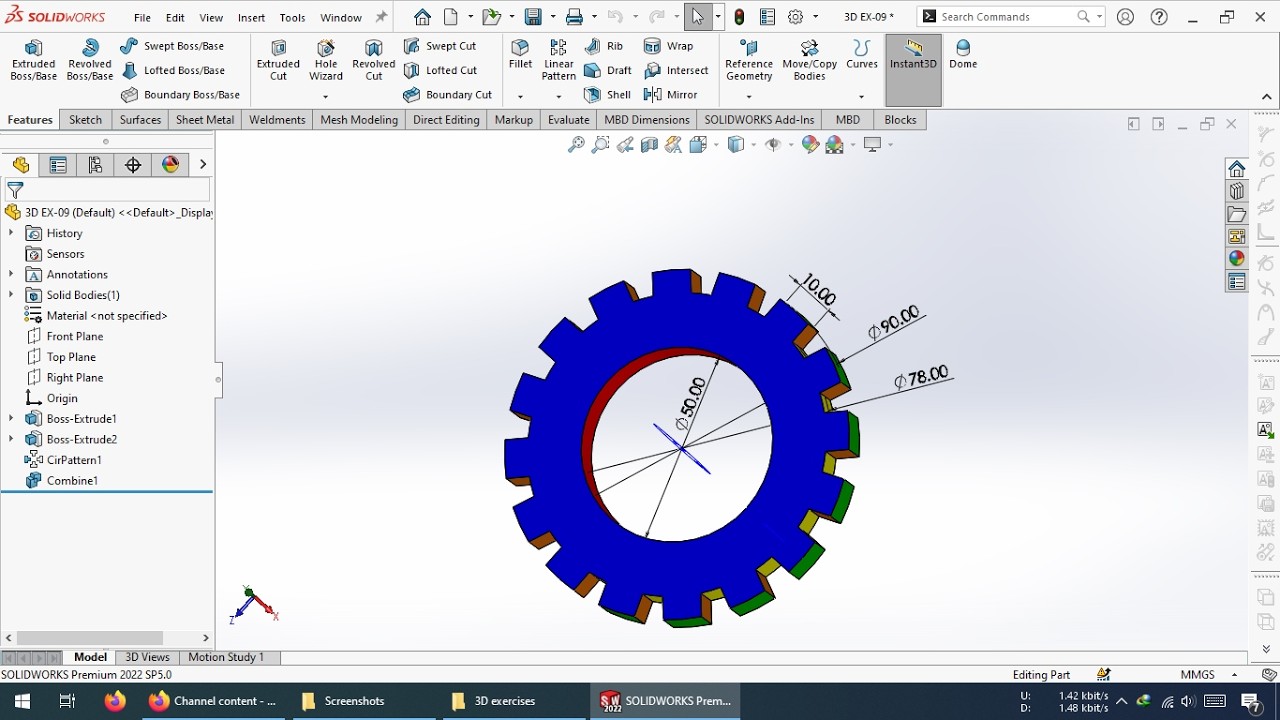Click the Wrap feature tool

(x=669, y=46)
